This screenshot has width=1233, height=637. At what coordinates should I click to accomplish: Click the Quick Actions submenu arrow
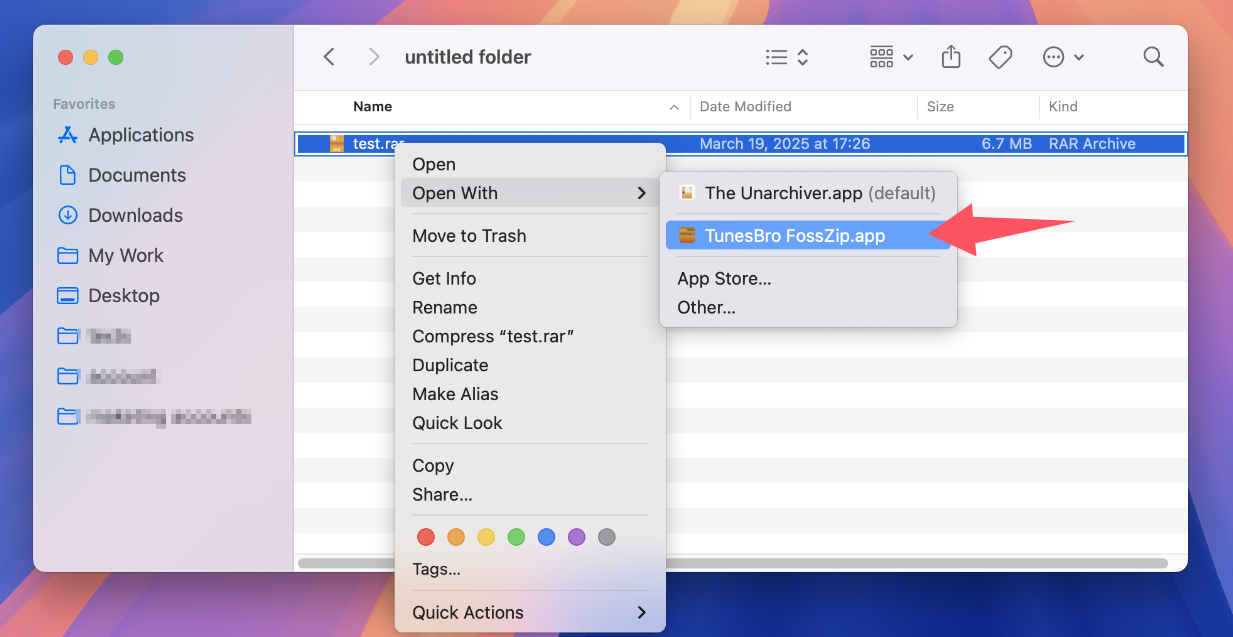(x=642, y=613)
